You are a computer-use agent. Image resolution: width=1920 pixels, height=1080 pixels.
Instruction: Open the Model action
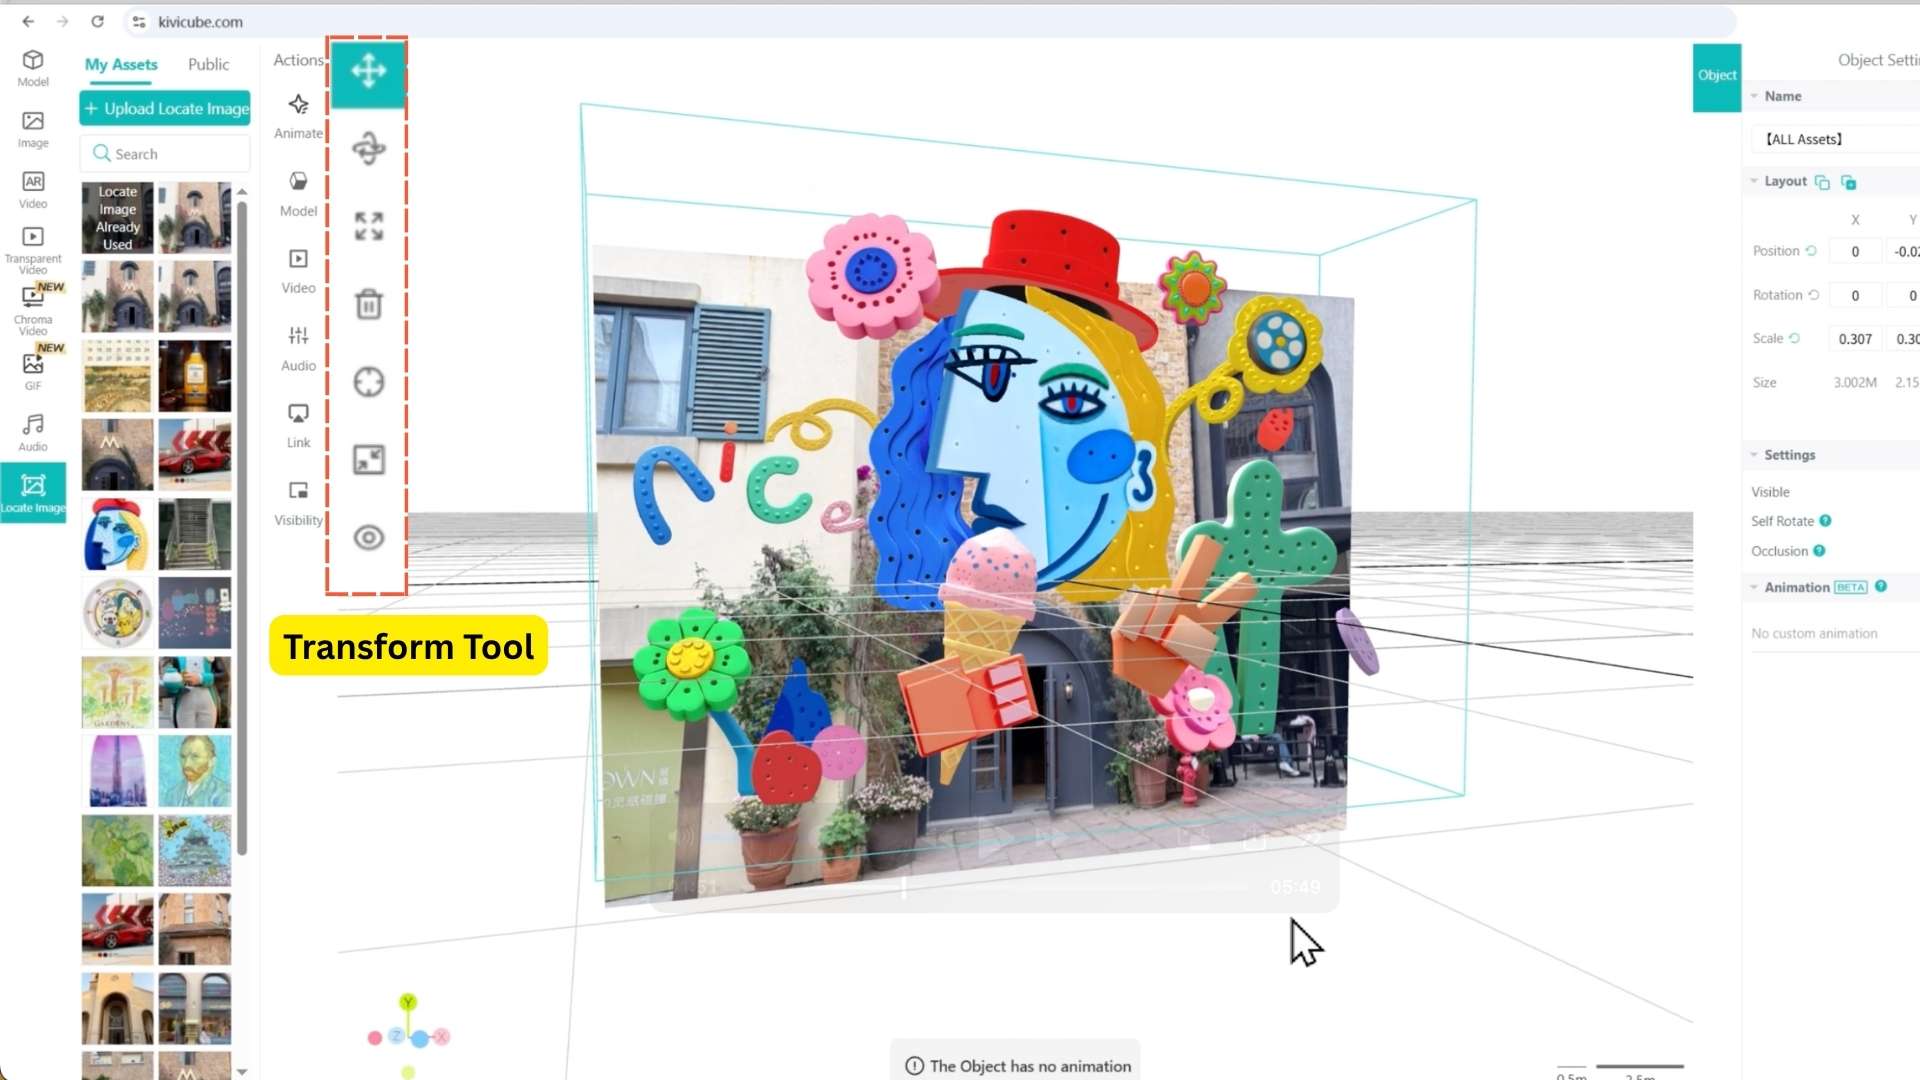click(298, 194)
